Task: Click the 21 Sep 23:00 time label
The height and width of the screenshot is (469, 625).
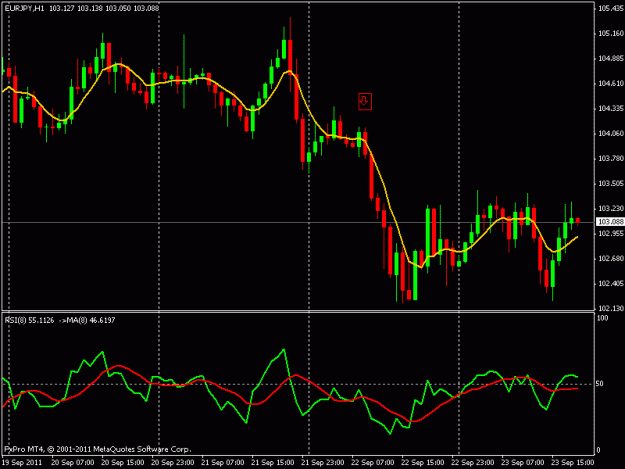Action: [x=322, y=463]
